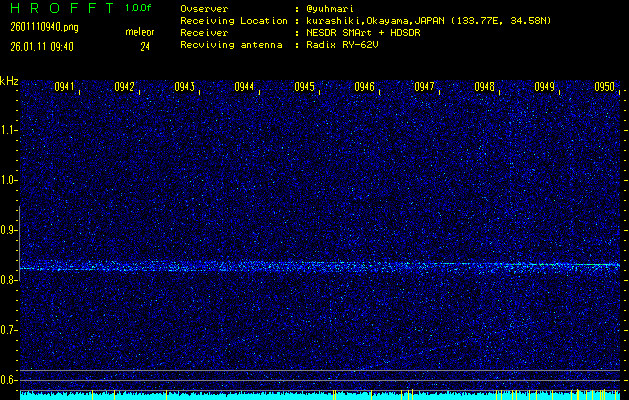The width and height of the screenshot is (629, 400).
Task: Click the yellow meteor label
Action: pyautogui.click(x=140, y=33)
